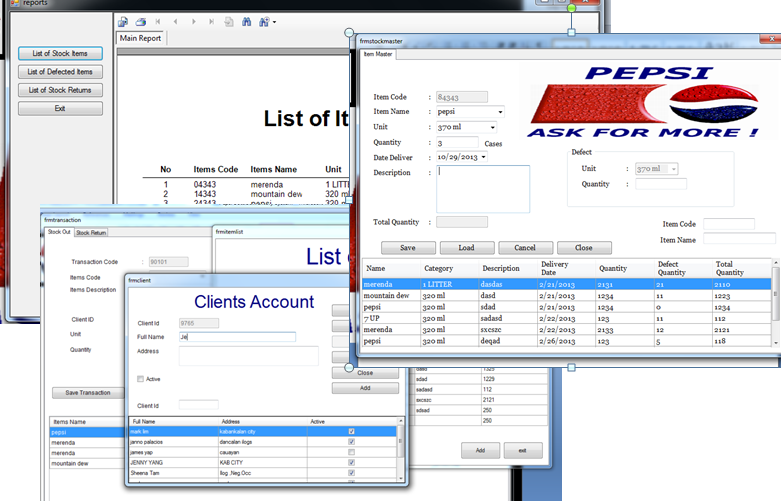The image size is (781, 501).
Task: Click the Total Quantity column header
Action: (741, 268)
